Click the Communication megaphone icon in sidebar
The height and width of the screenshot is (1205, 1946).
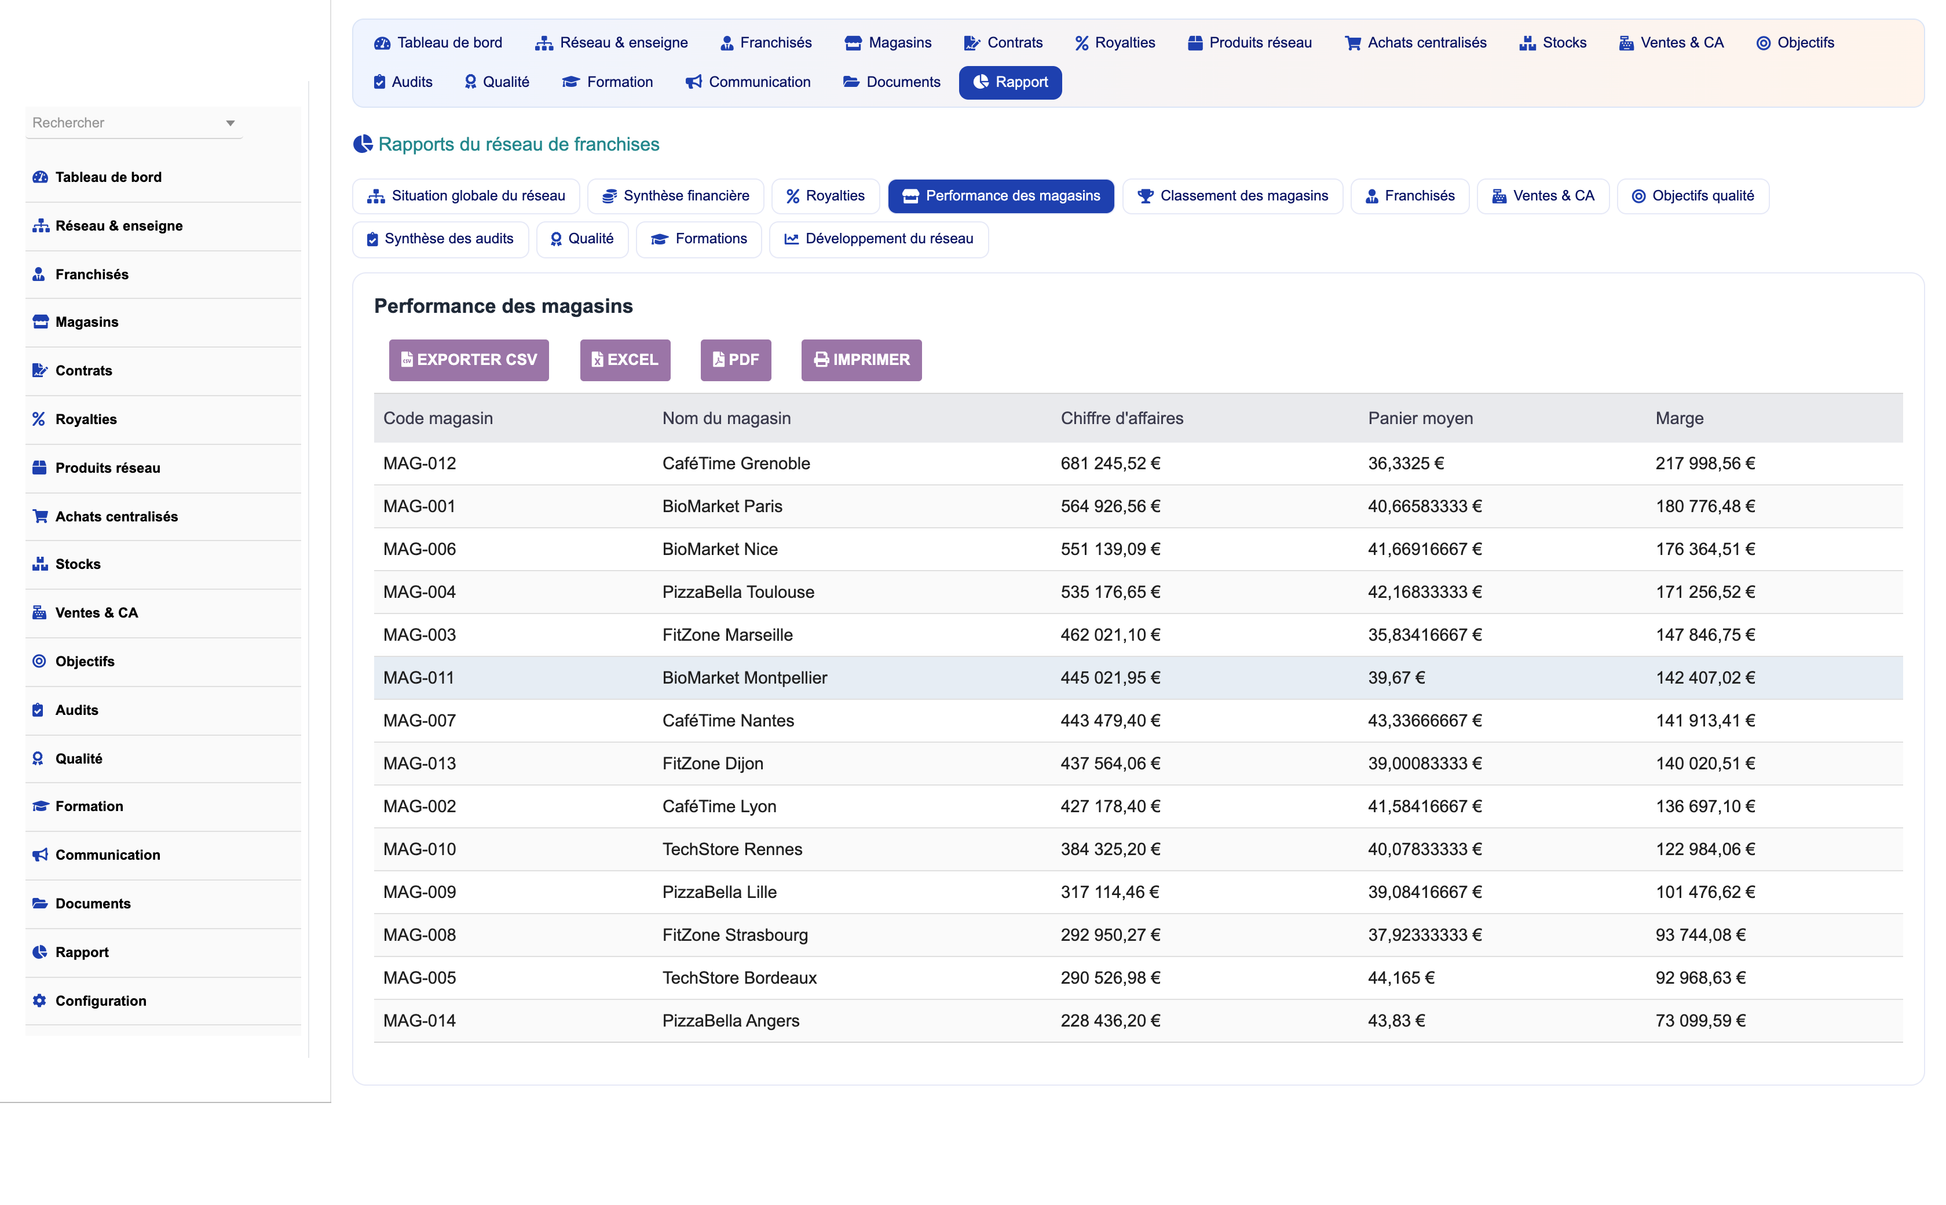tap(40, 855)
